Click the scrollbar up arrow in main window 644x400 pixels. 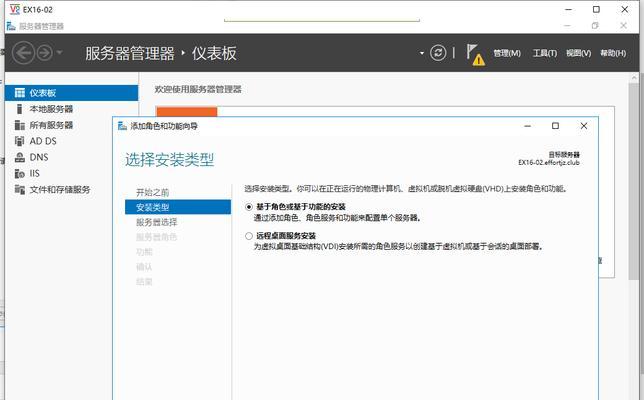pyautogui.click(x=633, y=77)
